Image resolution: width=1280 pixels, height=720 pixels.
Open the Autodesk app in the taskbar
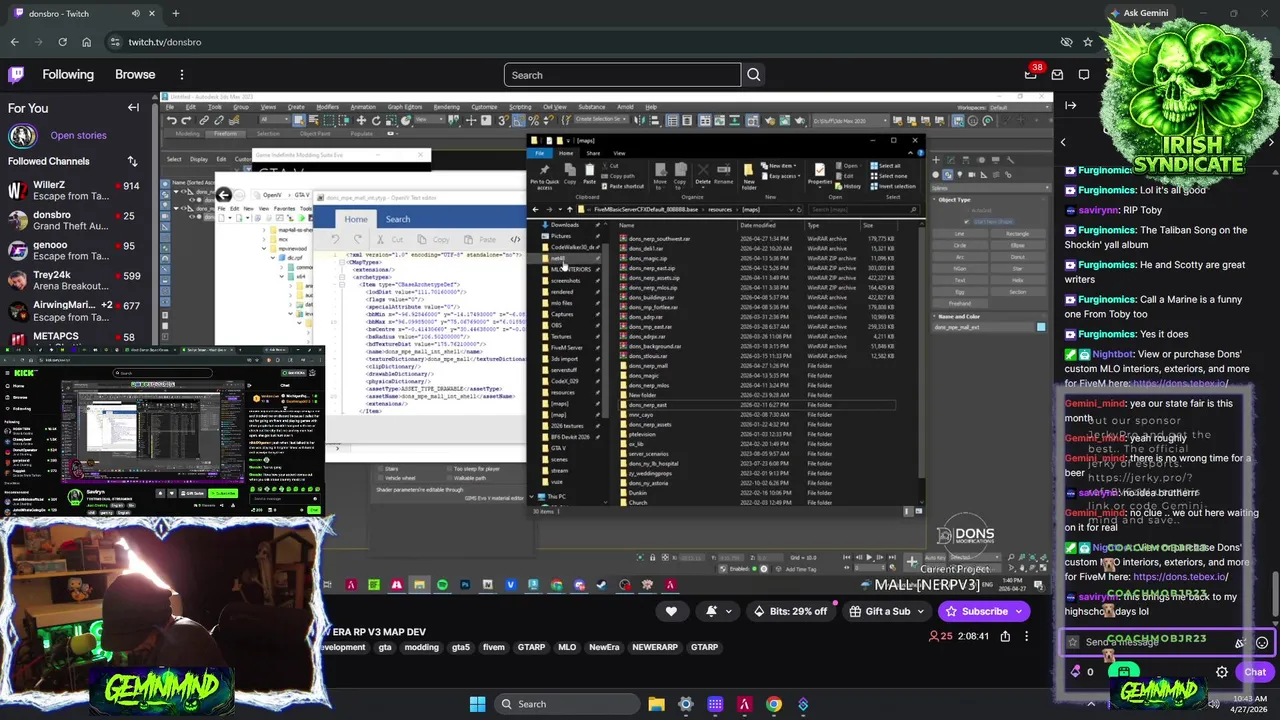coord(744,704)
